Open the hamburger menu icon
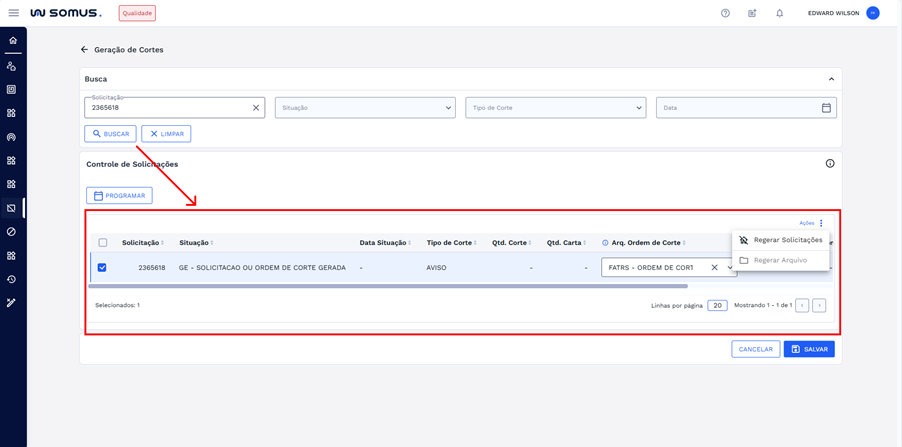The height and width of the screenshot is (447, 902). pyautogui.click(x=13, y=13)
